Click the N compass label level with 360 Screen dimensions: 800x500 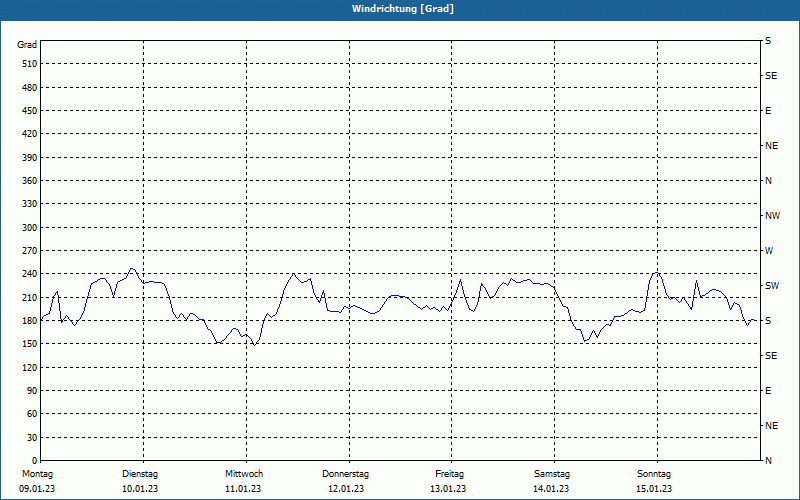point(768,181)
